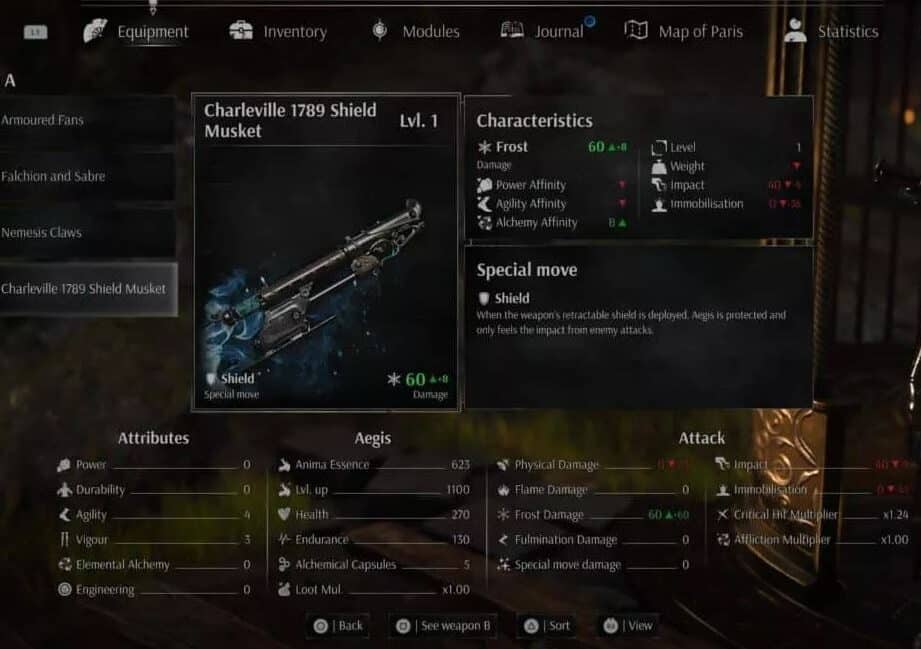
Task: Click the Back button
Action: [x=338, y=626]
